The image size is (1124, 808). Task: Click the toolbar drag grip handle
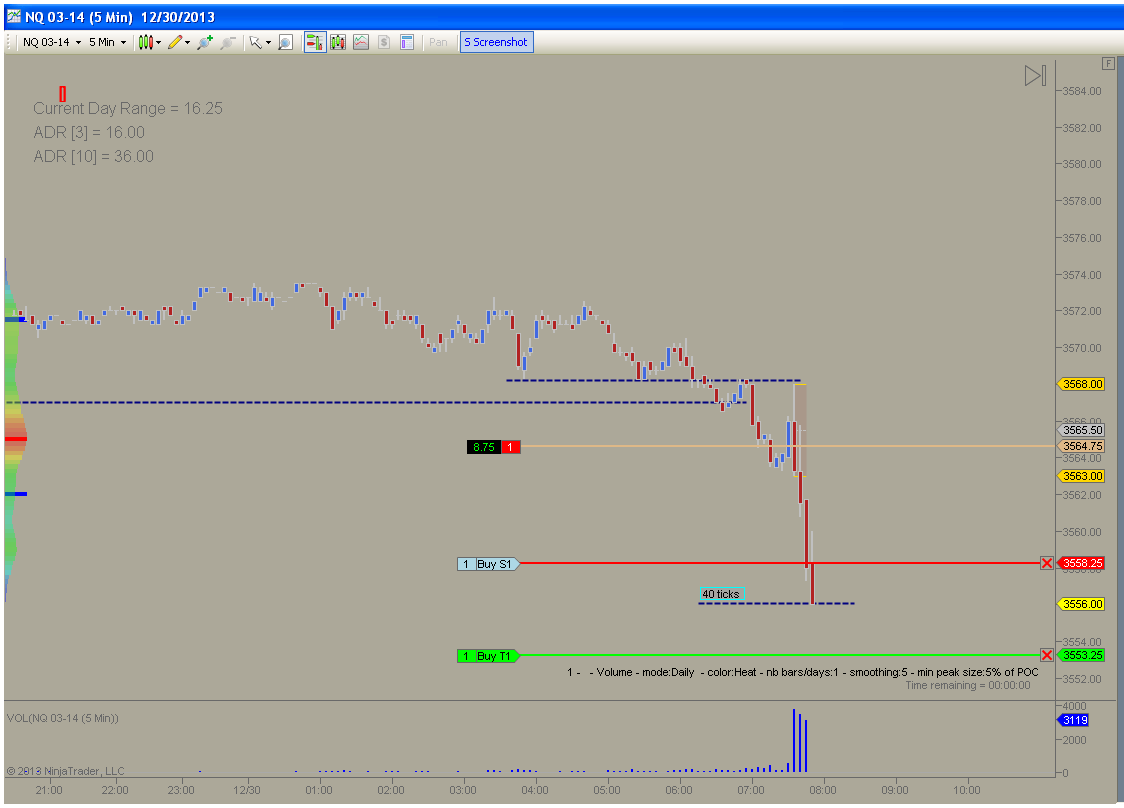(9, 42)
